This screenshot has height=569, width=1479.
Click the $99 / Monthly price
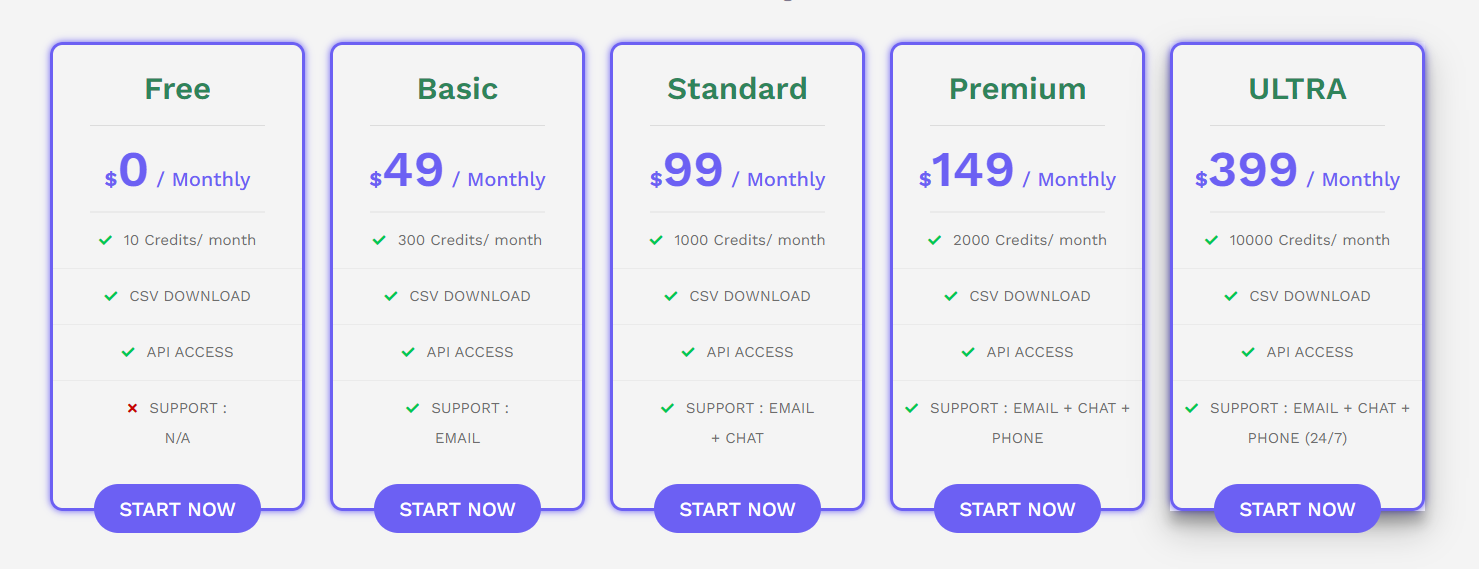(x=737, y=172)
